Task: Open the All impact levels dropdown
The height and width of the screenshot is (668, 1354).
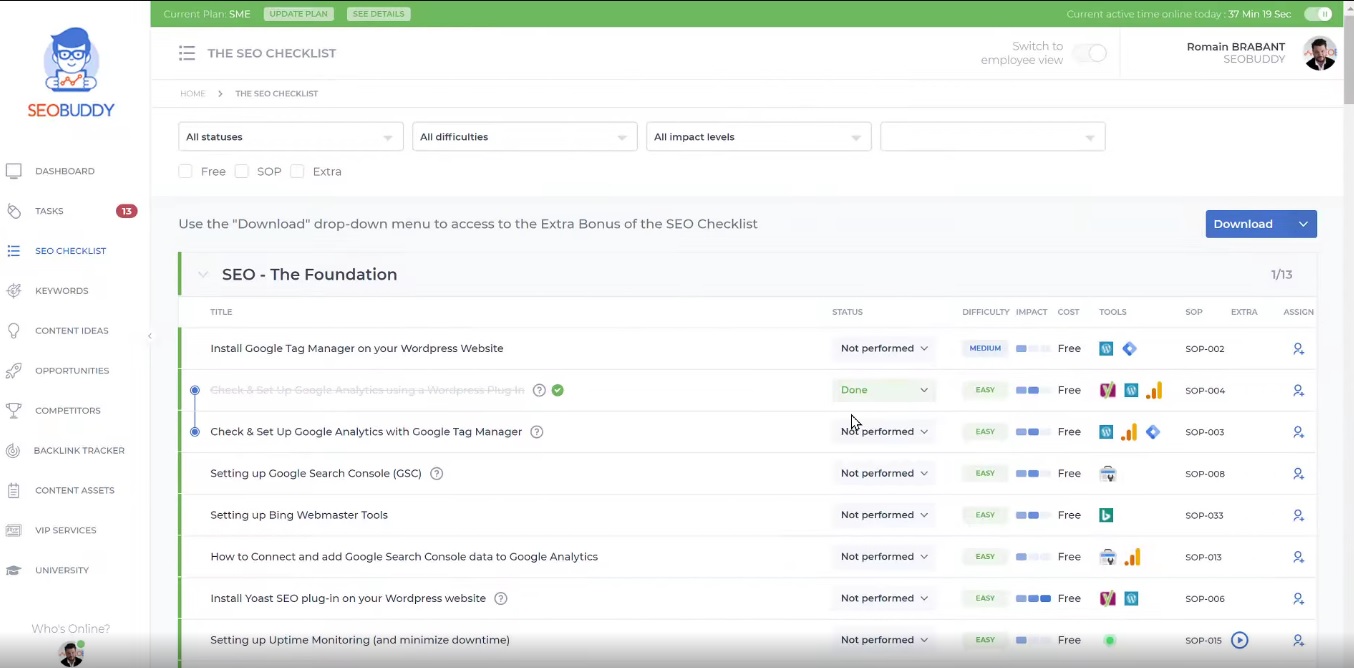Action: (x=759, y=137)
